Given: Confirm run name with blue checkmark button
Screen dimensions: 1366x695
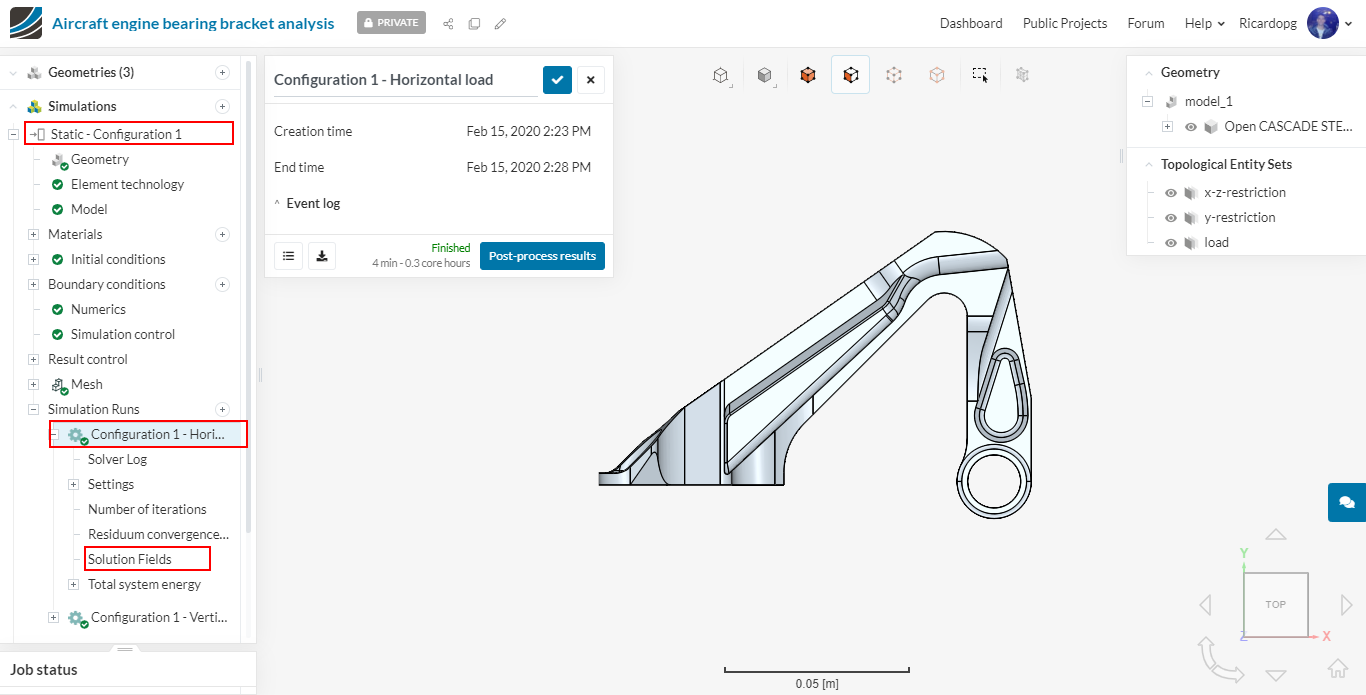Looking at the screenshot, I should (x=557, y=80).
